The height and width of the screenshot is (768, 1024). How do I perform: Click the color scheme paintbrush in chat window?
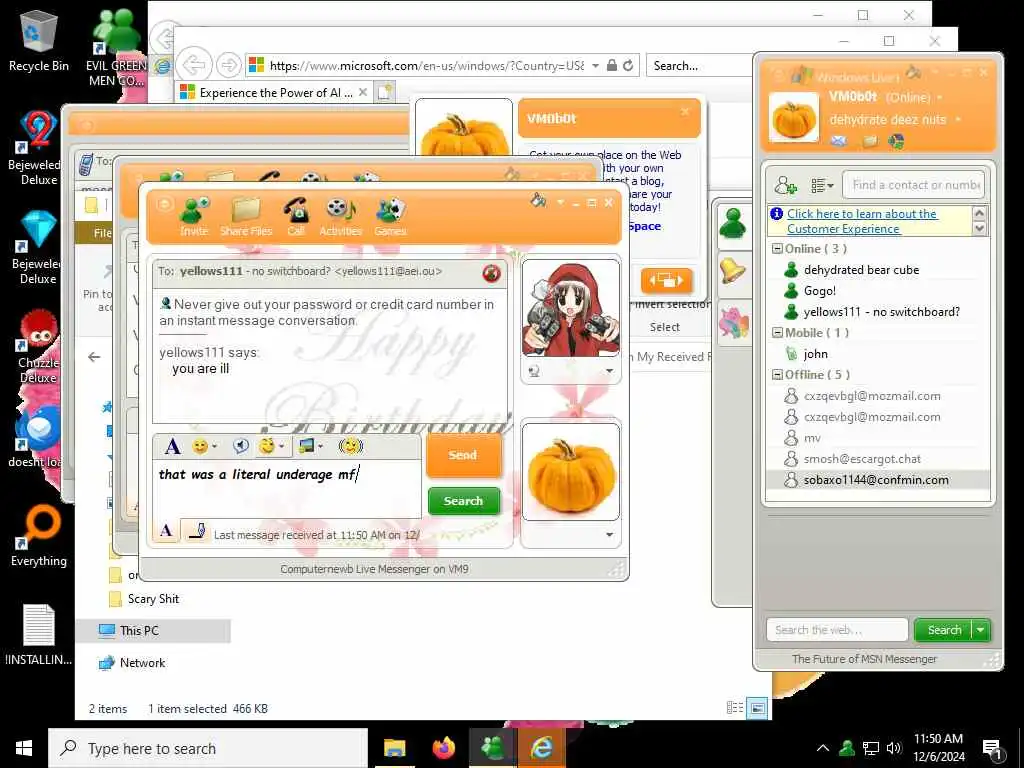(x=538, y=200)
